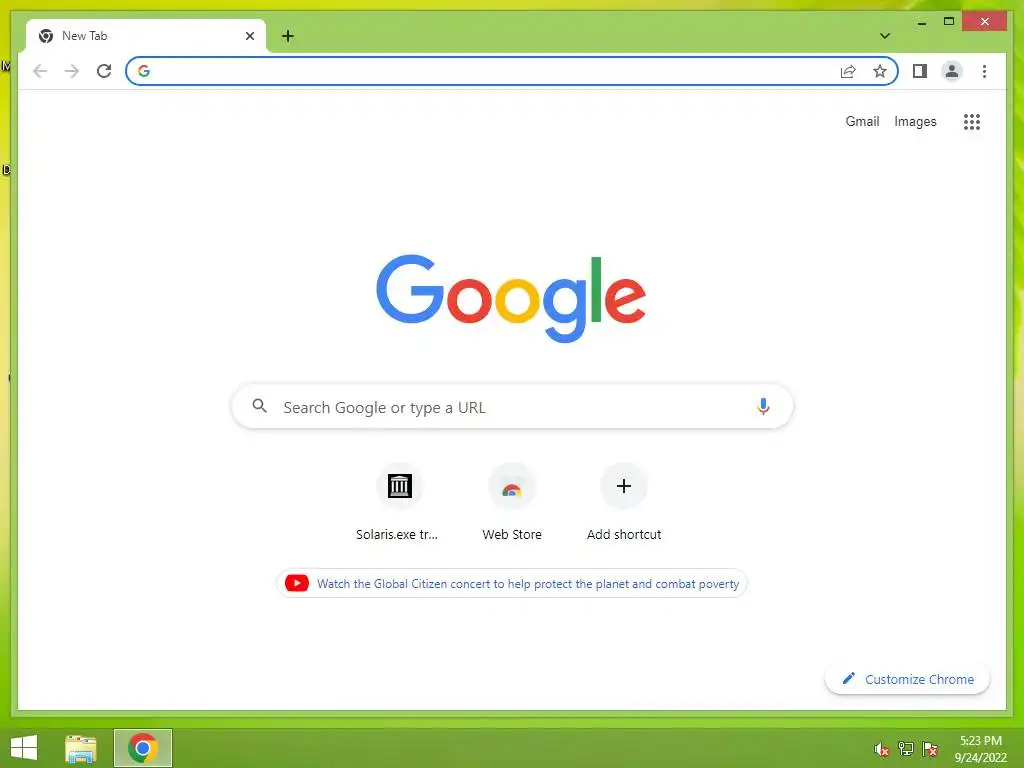Open the Windows Start button
1024x768 pixels.
[24, 748]
